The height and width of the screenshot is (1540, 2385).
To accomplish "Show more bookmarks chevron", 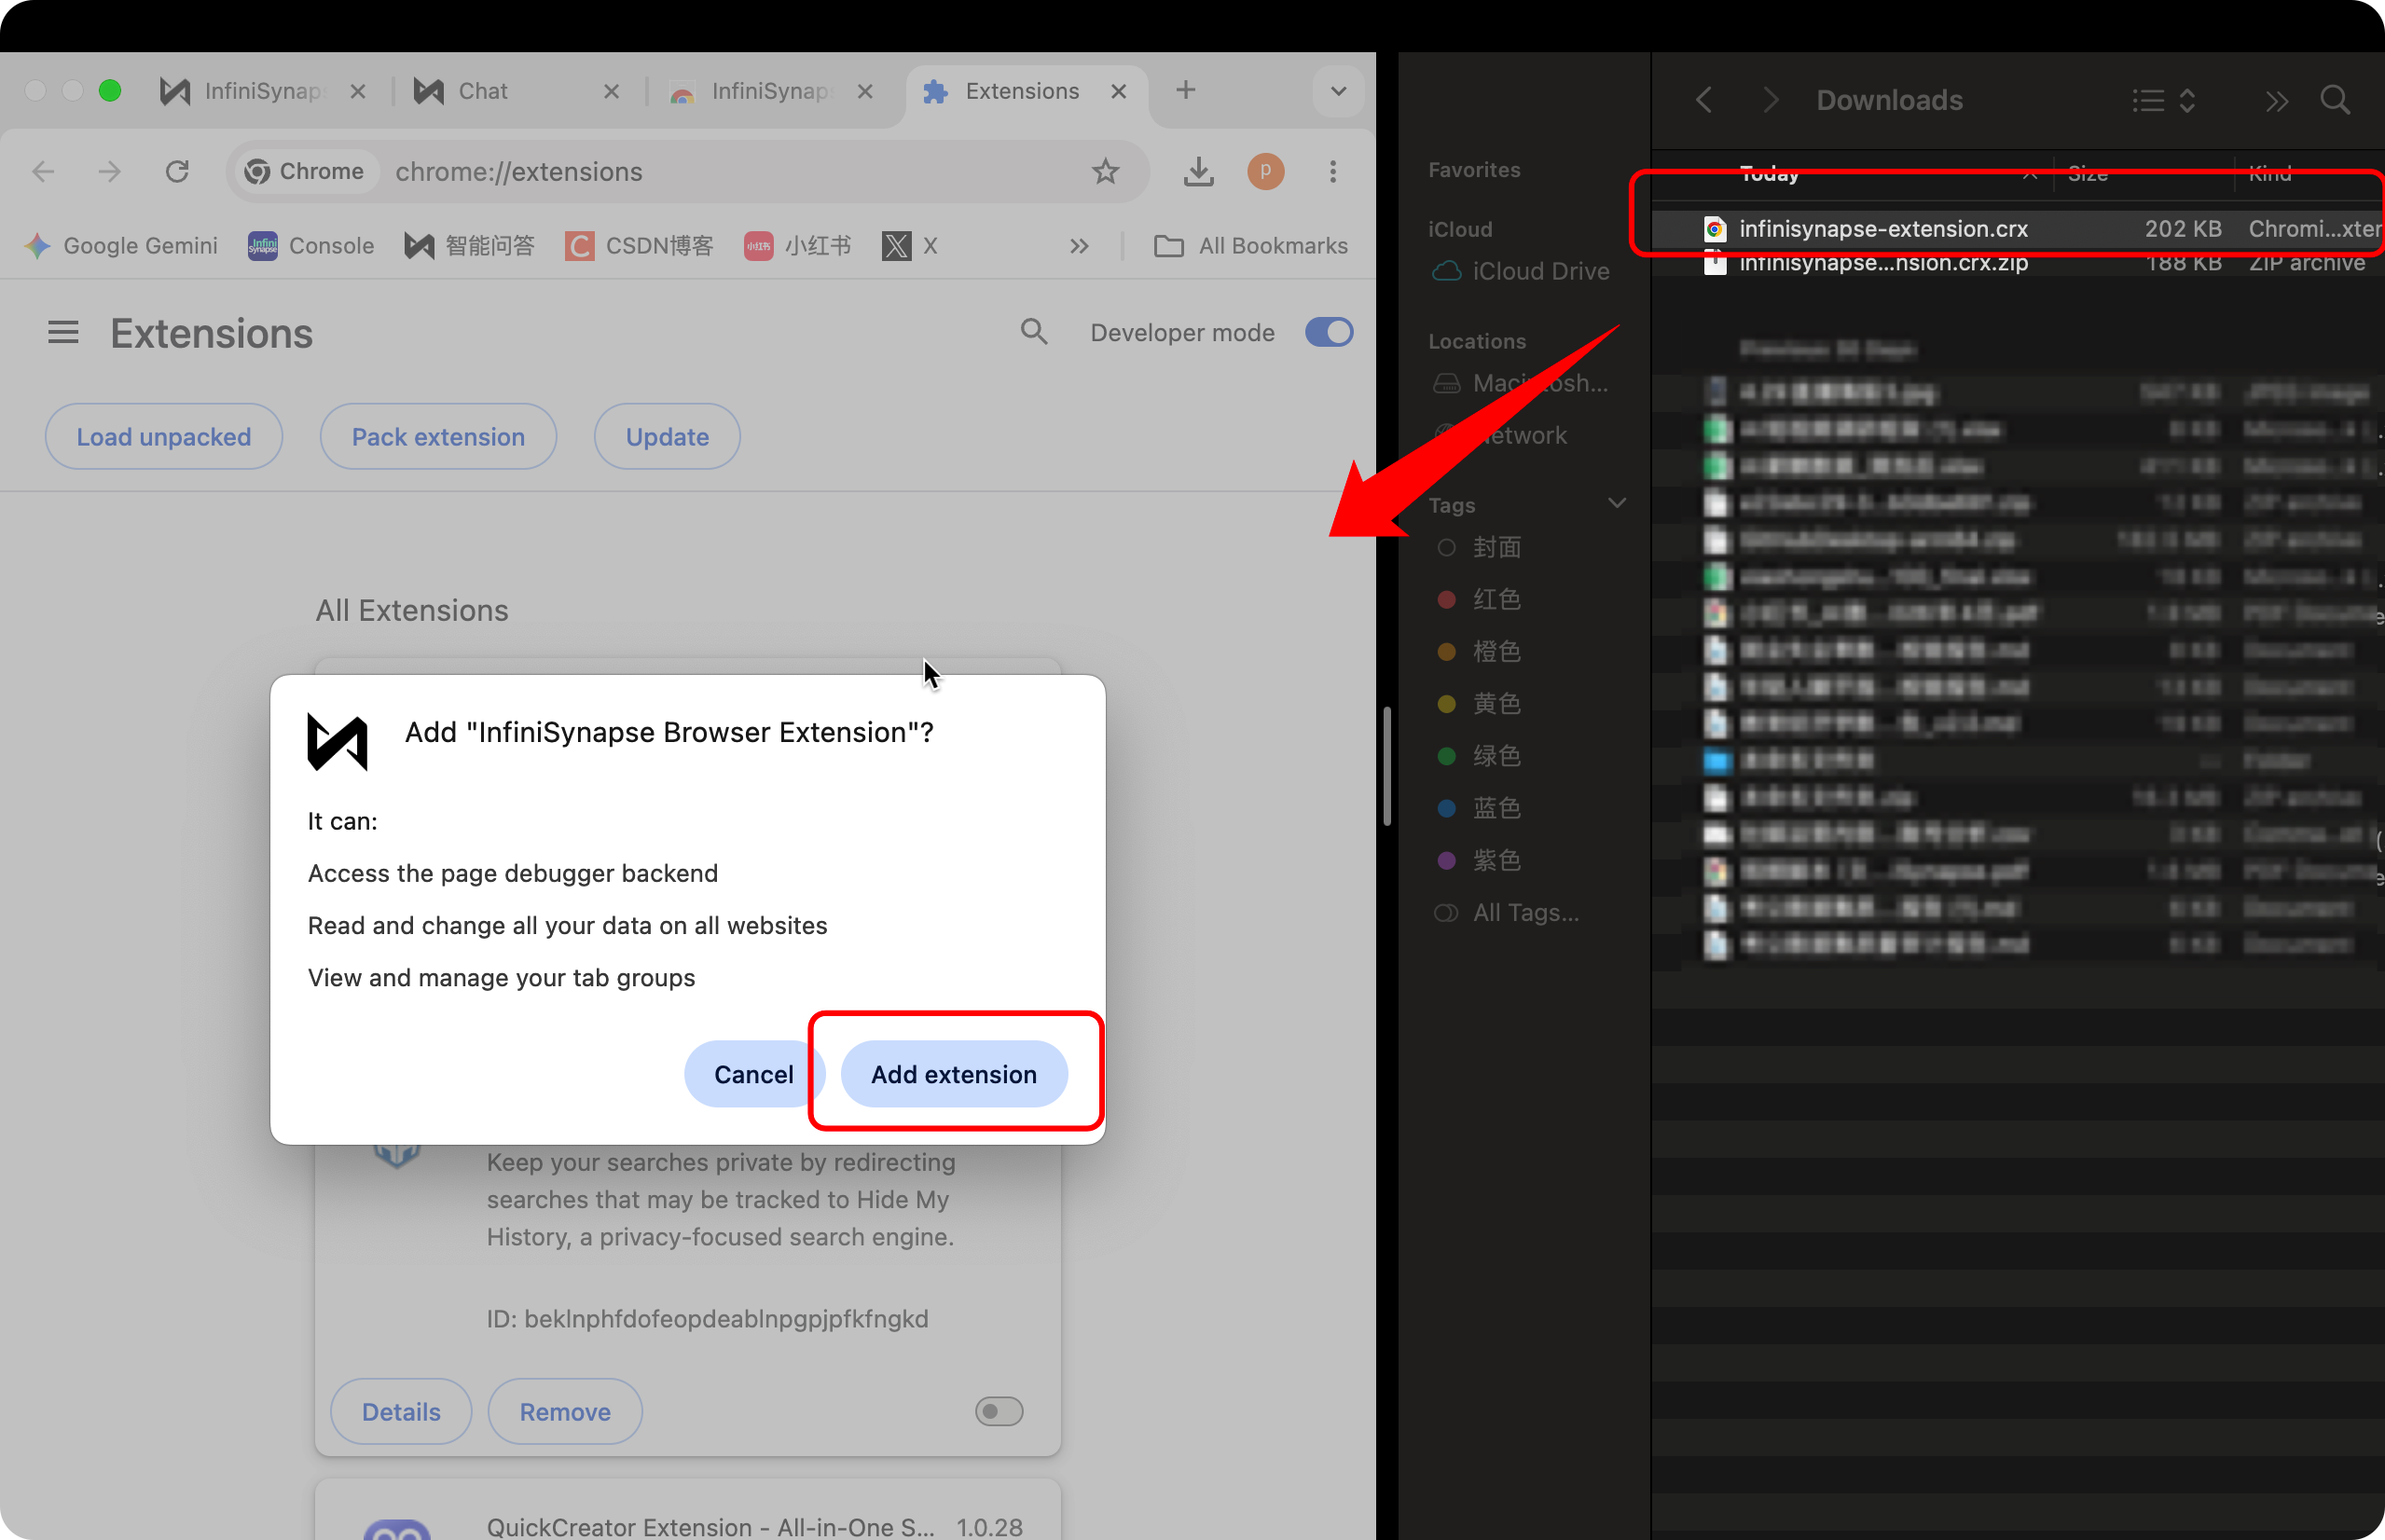I will click(1079, 246).
